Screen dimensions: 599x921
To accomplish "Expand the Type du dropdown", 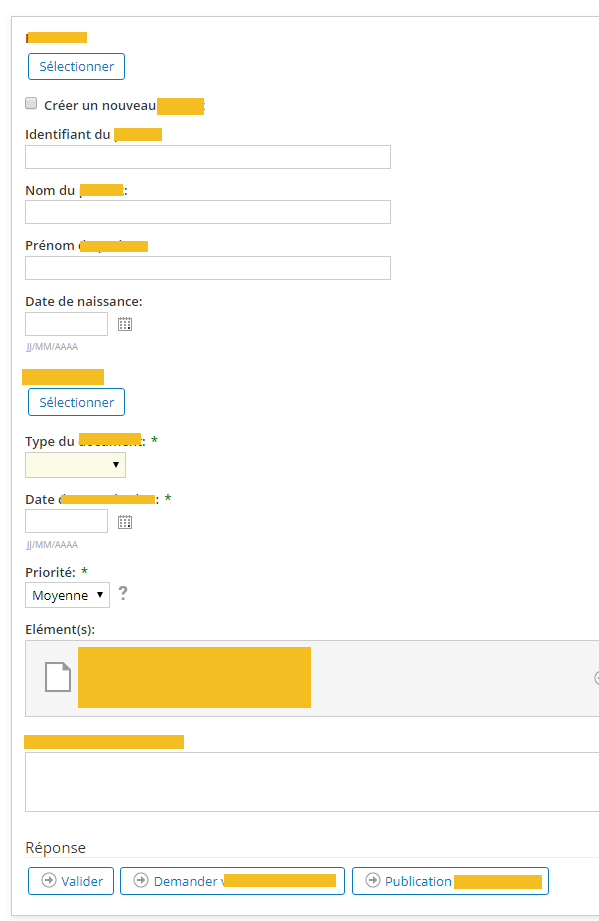I will 75,465.
